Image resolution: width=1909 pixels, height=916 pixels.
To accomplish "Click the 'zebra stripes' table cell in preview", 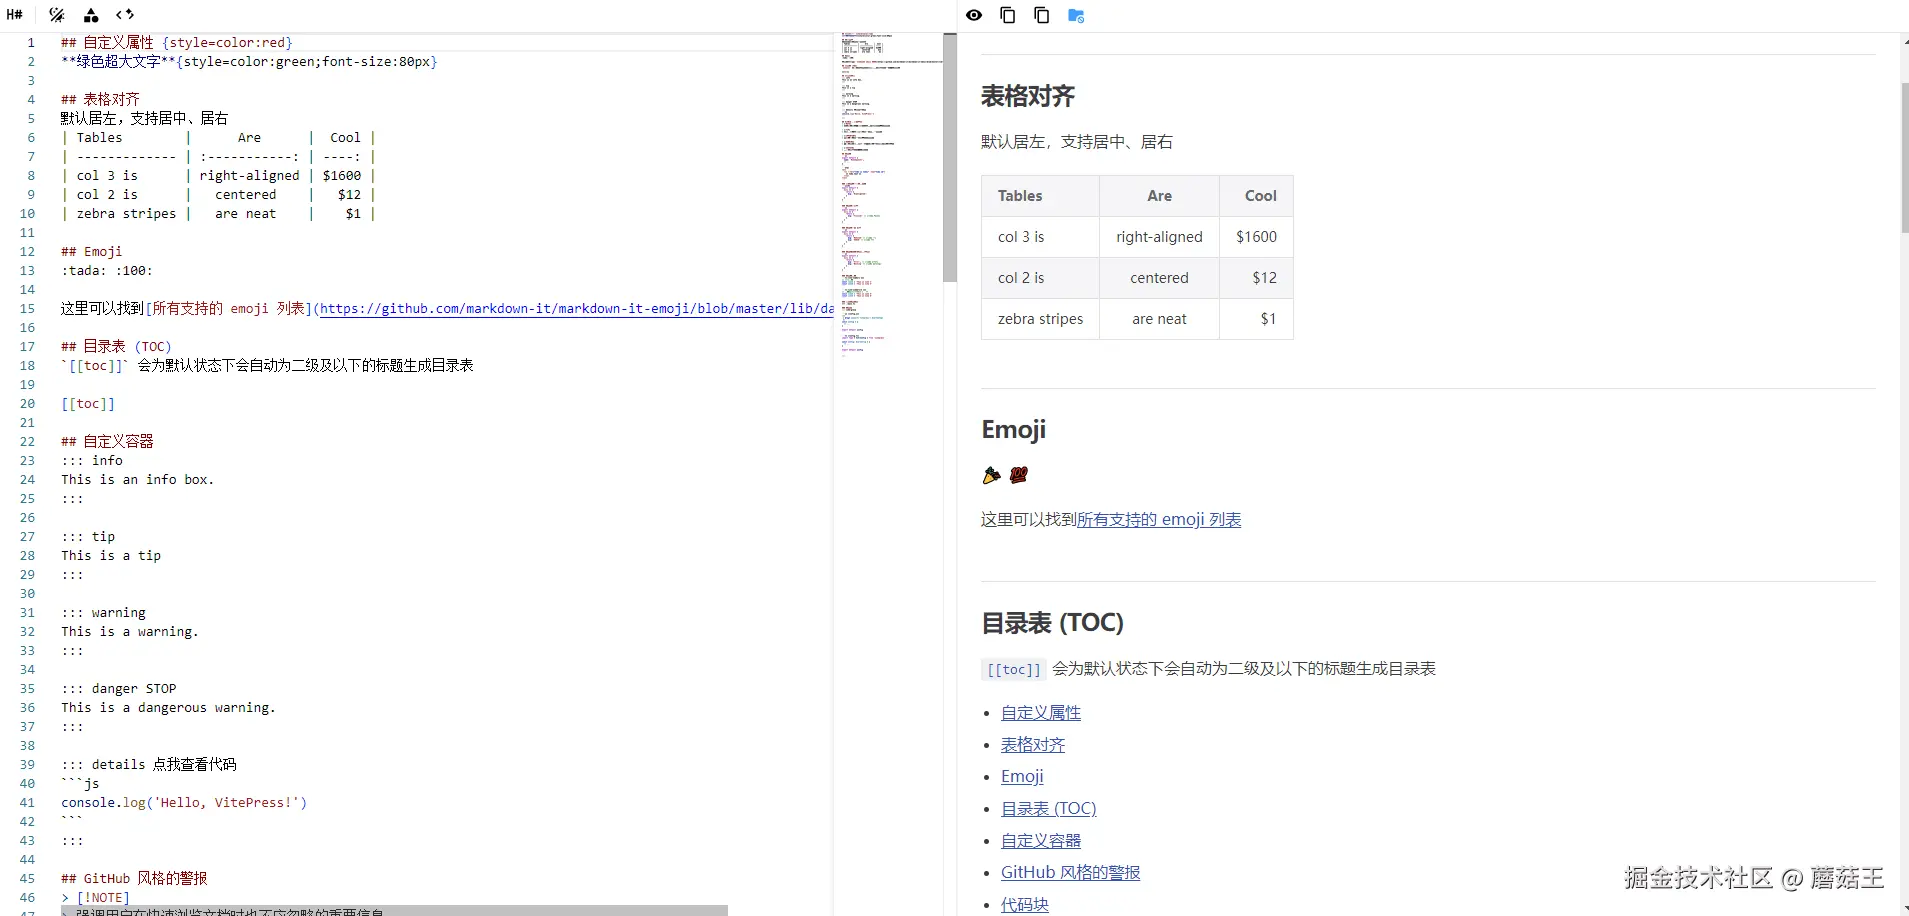I will (1040, 319).
